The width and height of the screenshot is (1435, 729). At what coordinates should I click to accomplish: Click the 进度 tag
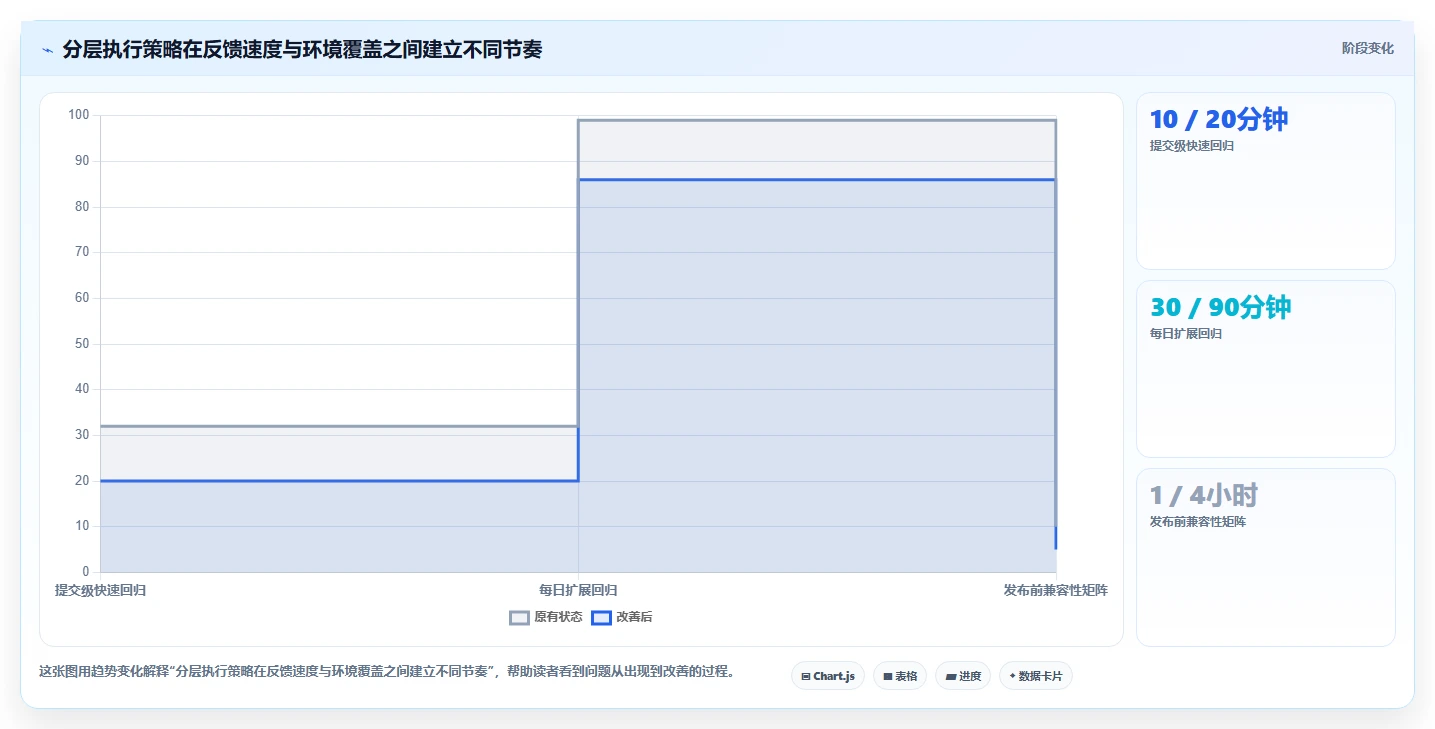point(963,676)
